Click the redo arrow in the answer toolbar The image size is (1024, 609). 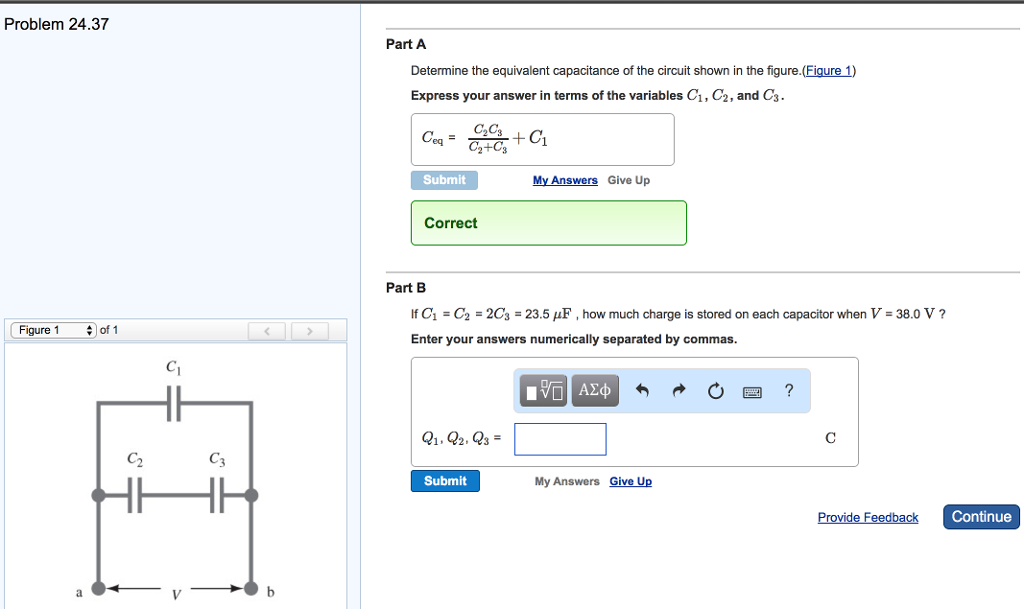[x=679, y=390]
